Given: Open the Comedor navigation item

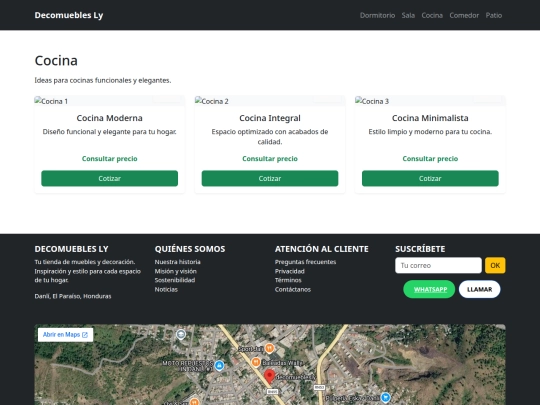Looking at the screenshot, I should pos(464,15).
